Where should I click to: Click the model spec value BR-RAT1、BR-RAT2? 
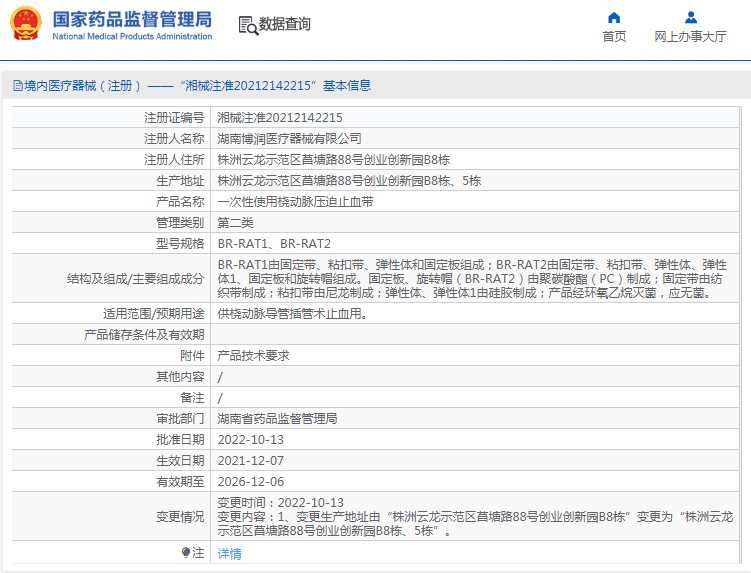tap(274, 243)
